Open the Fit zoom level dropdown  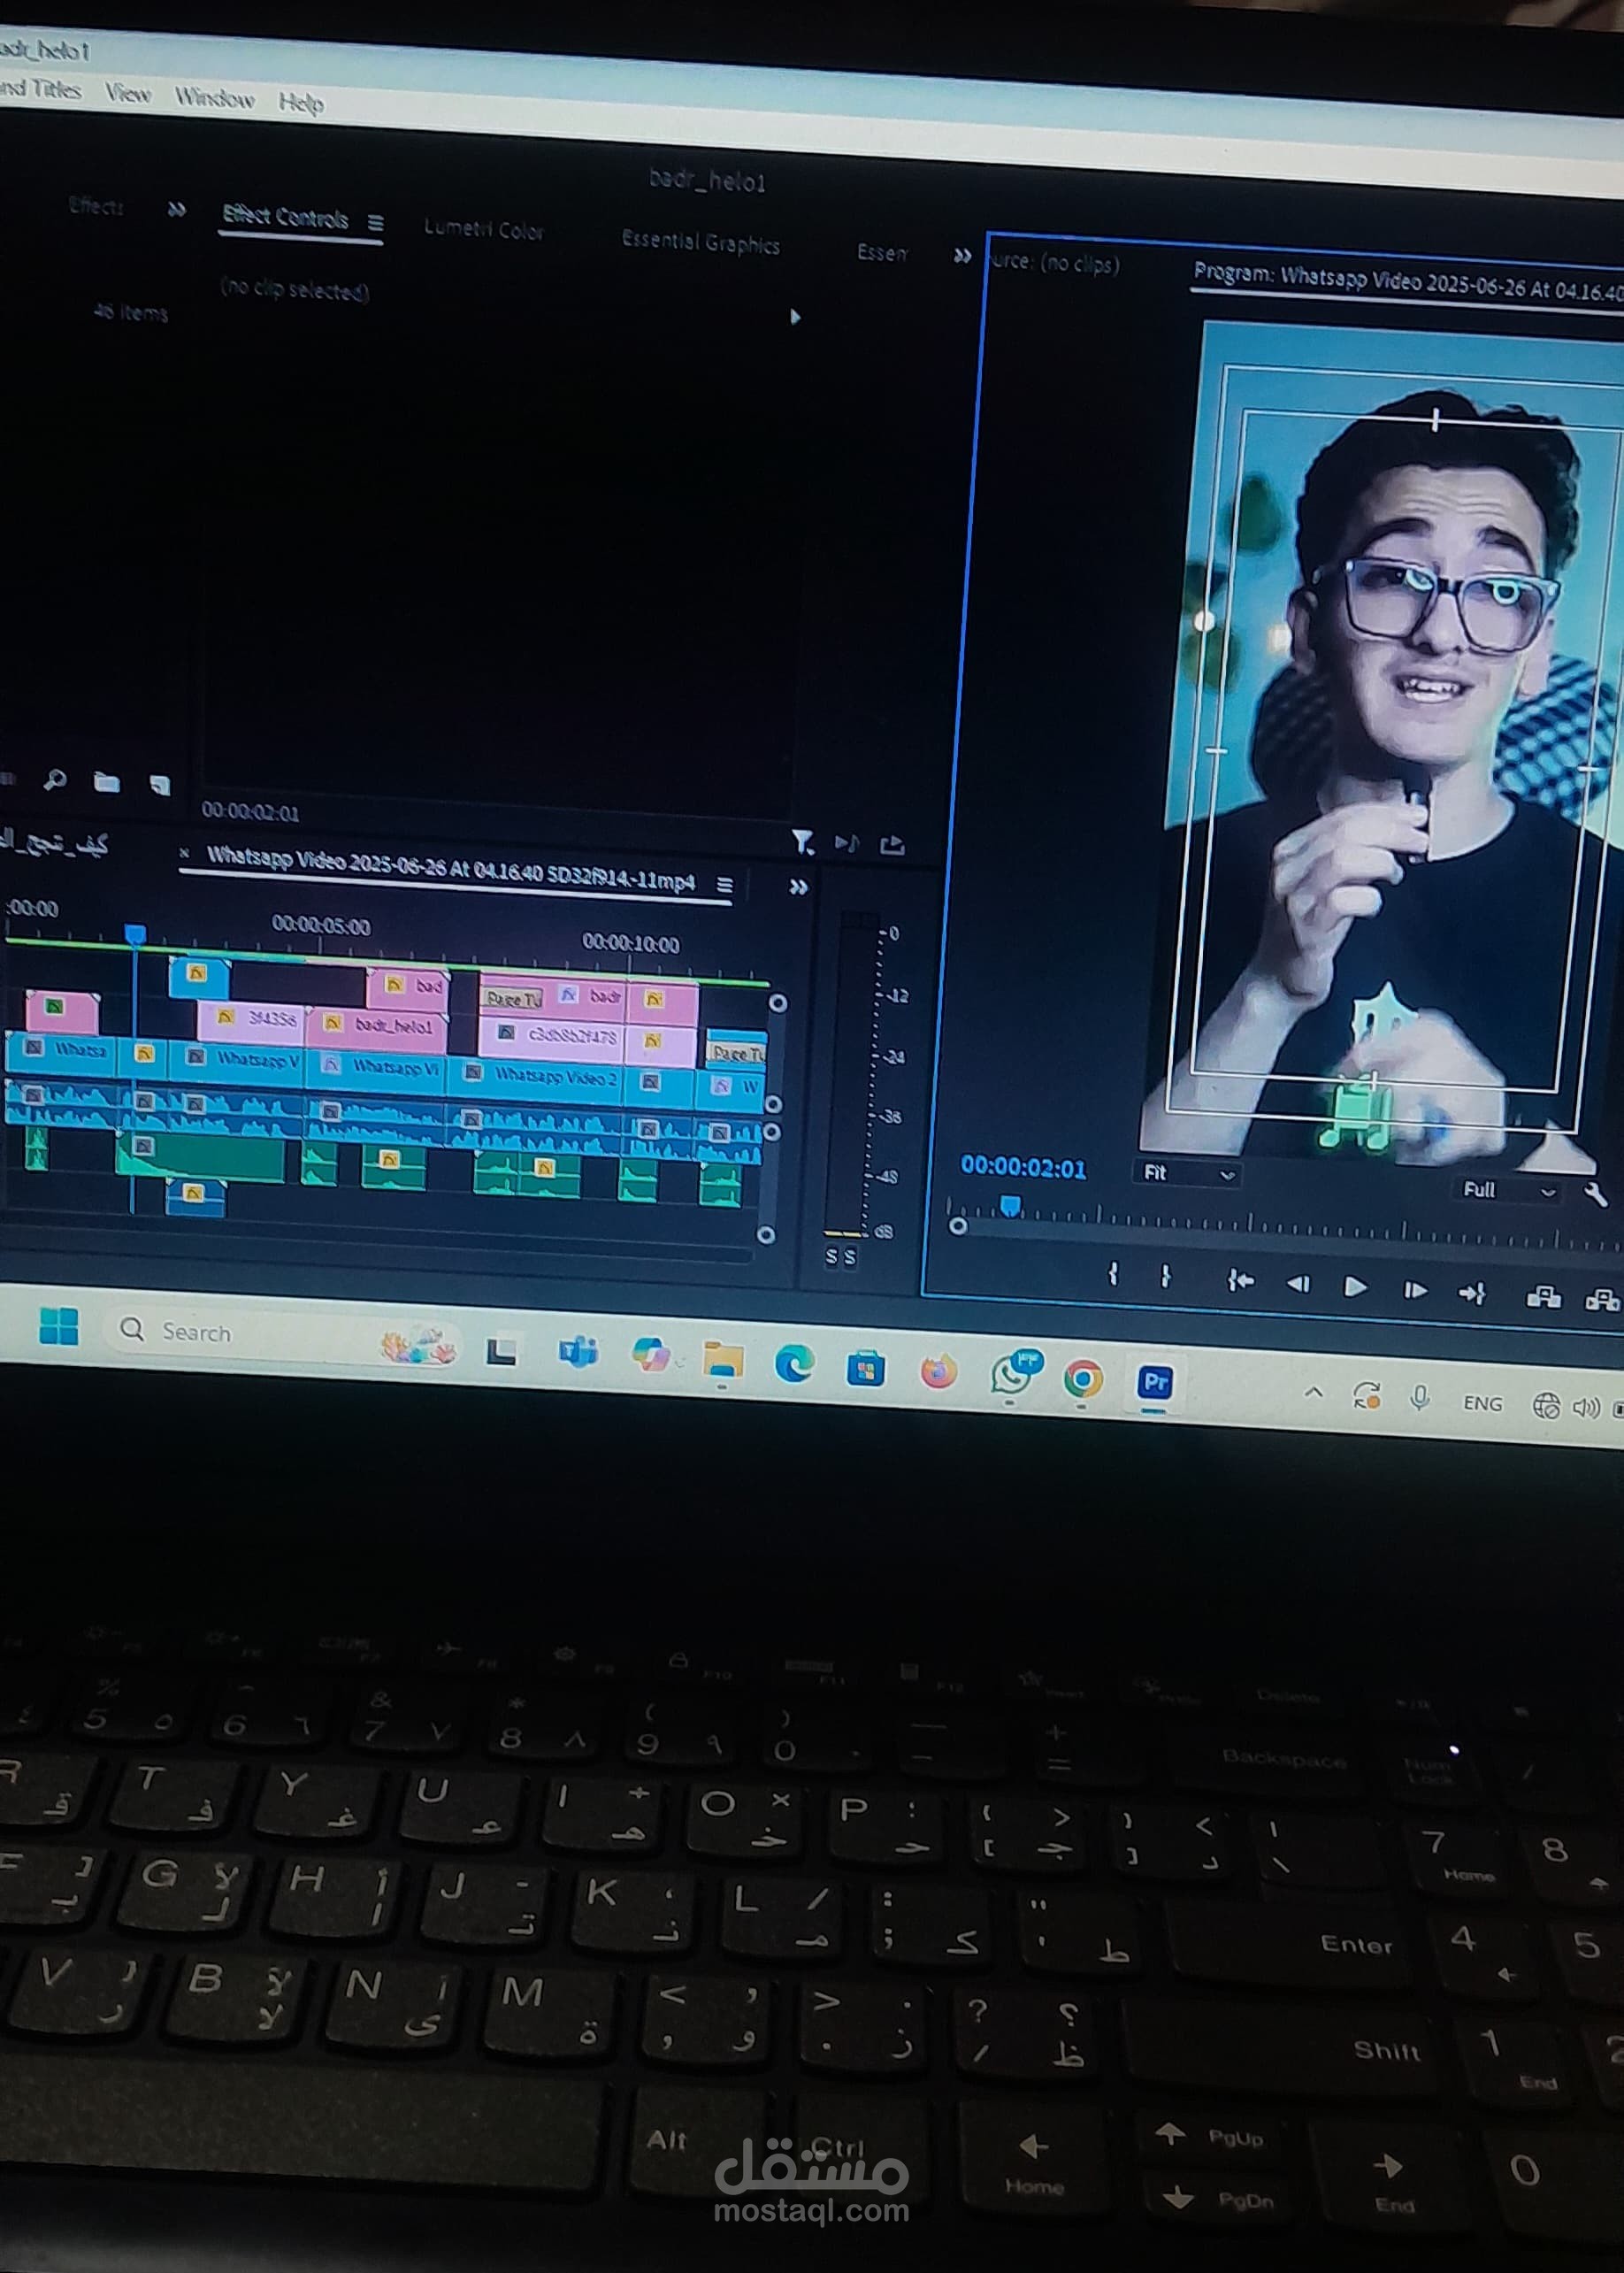coord(1187,1173)
